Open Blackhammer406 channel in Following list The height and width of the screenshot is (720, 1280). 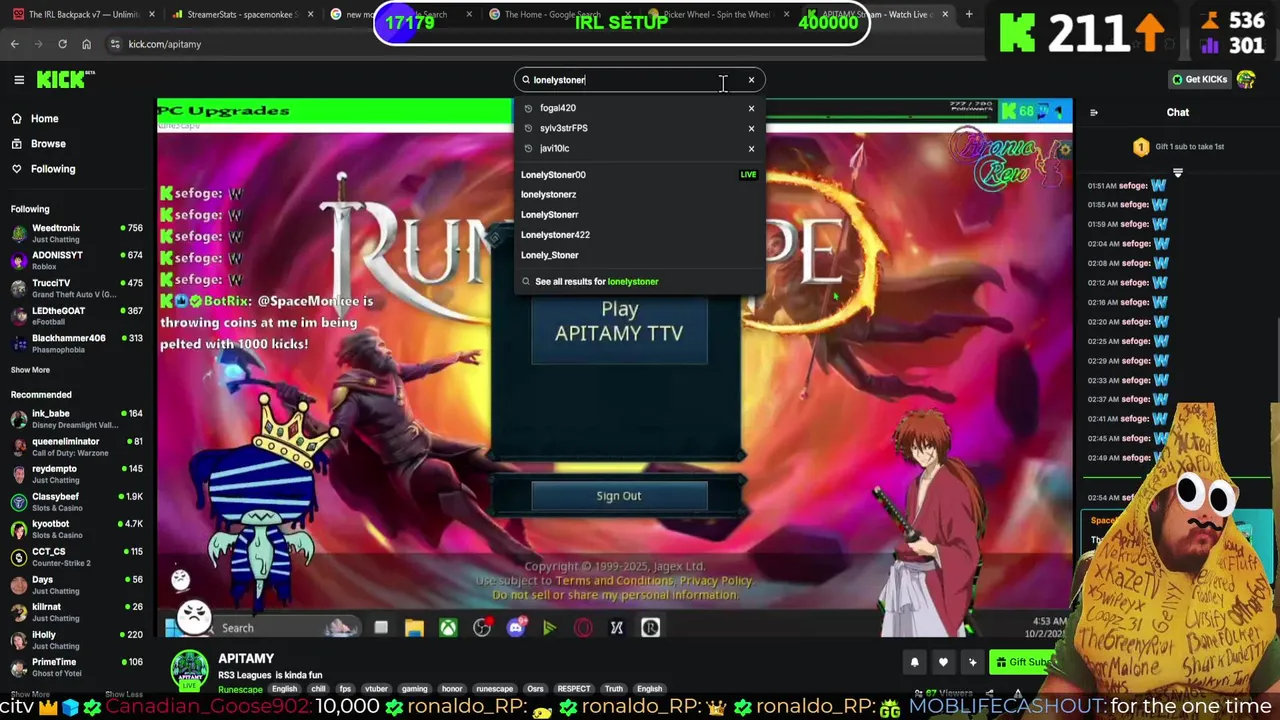[78, 343]
